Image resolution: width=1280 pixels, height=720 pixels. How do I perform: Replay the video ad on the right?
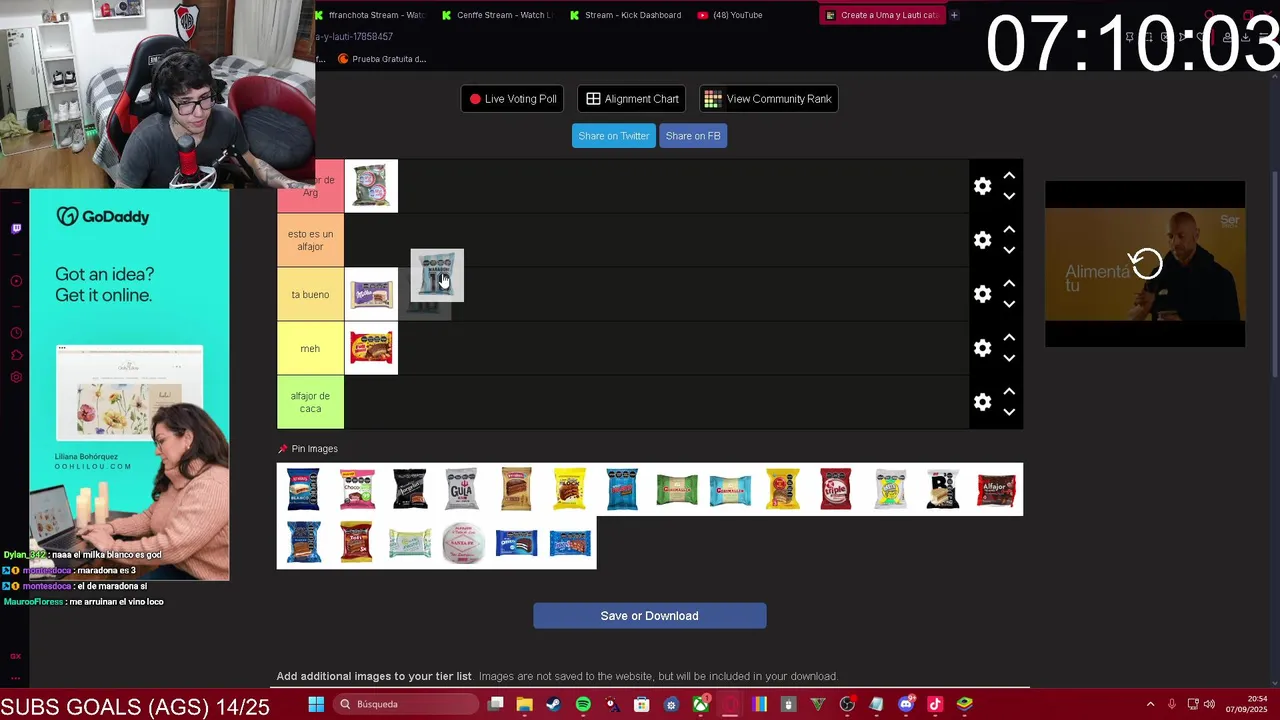click(1146, 264)
